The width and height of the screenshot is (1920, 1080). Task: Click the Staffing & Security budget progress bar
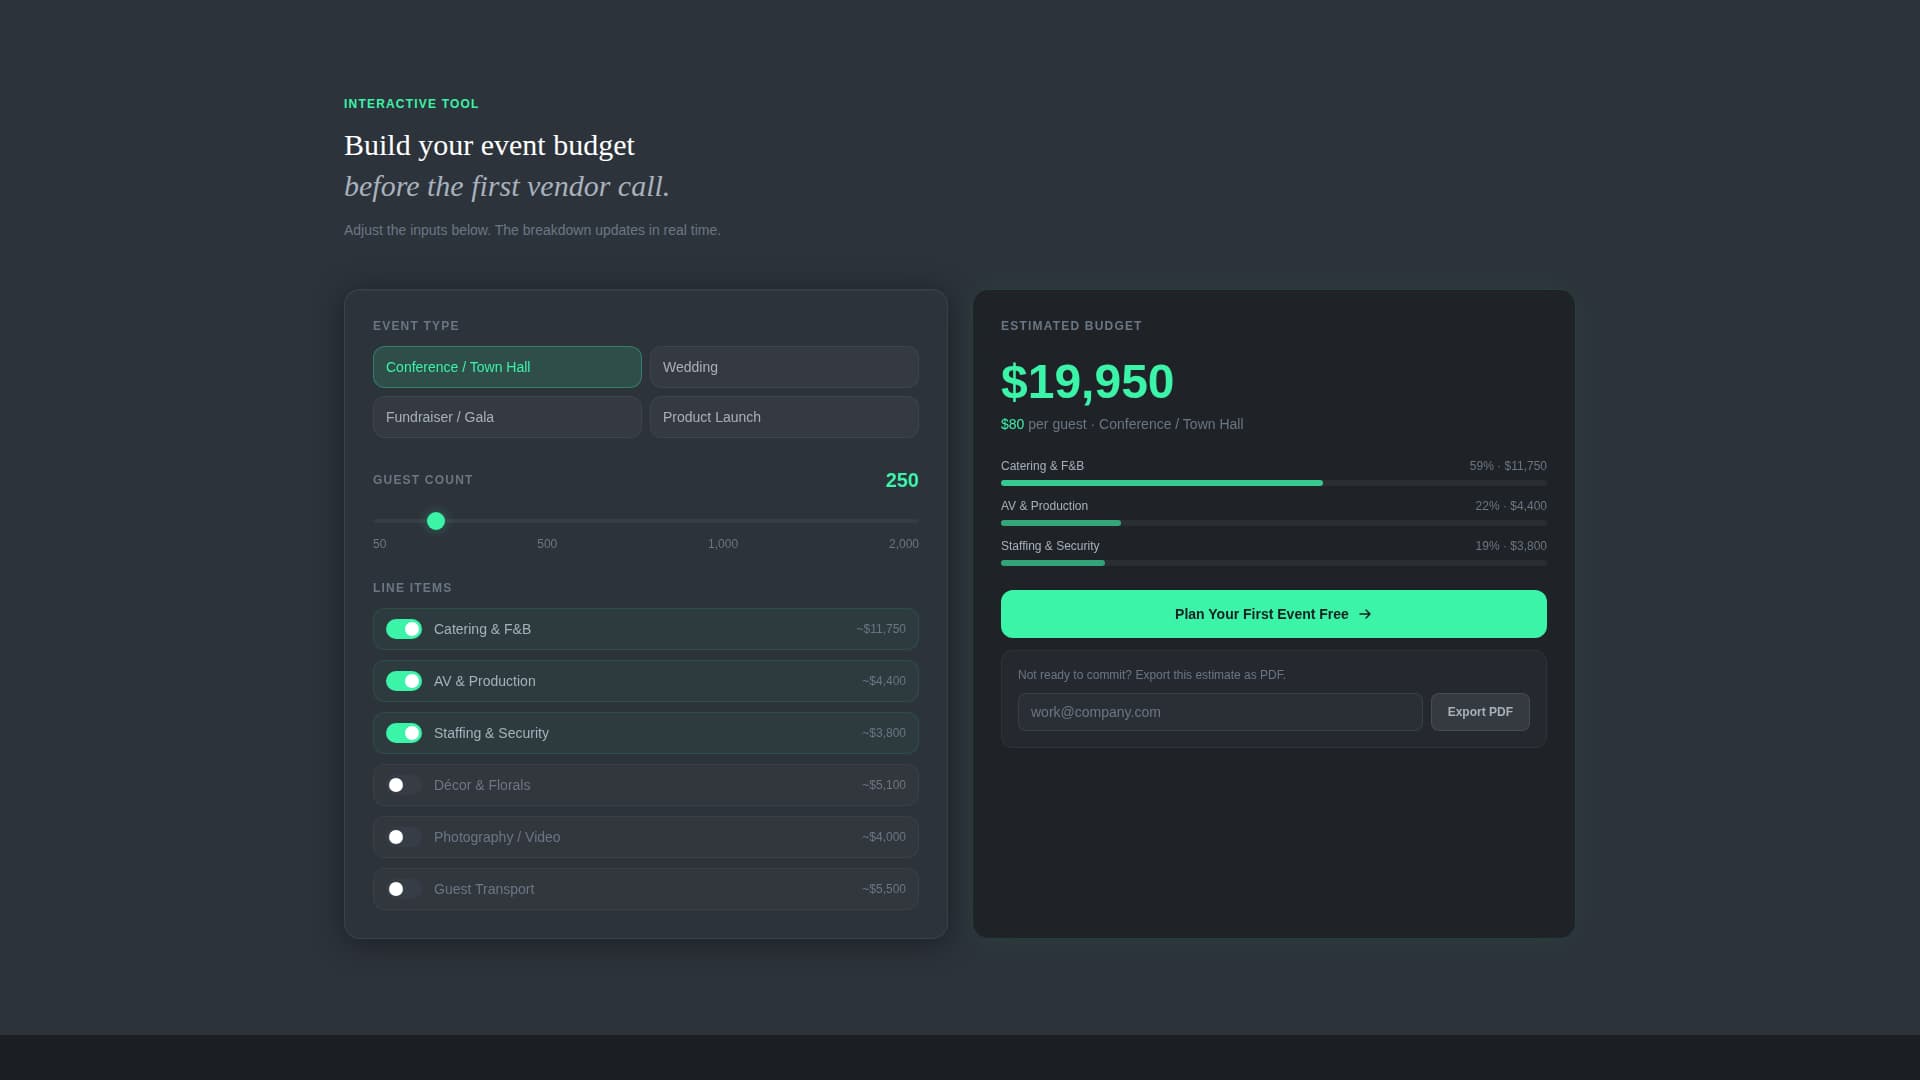[x=1274, y=563]
